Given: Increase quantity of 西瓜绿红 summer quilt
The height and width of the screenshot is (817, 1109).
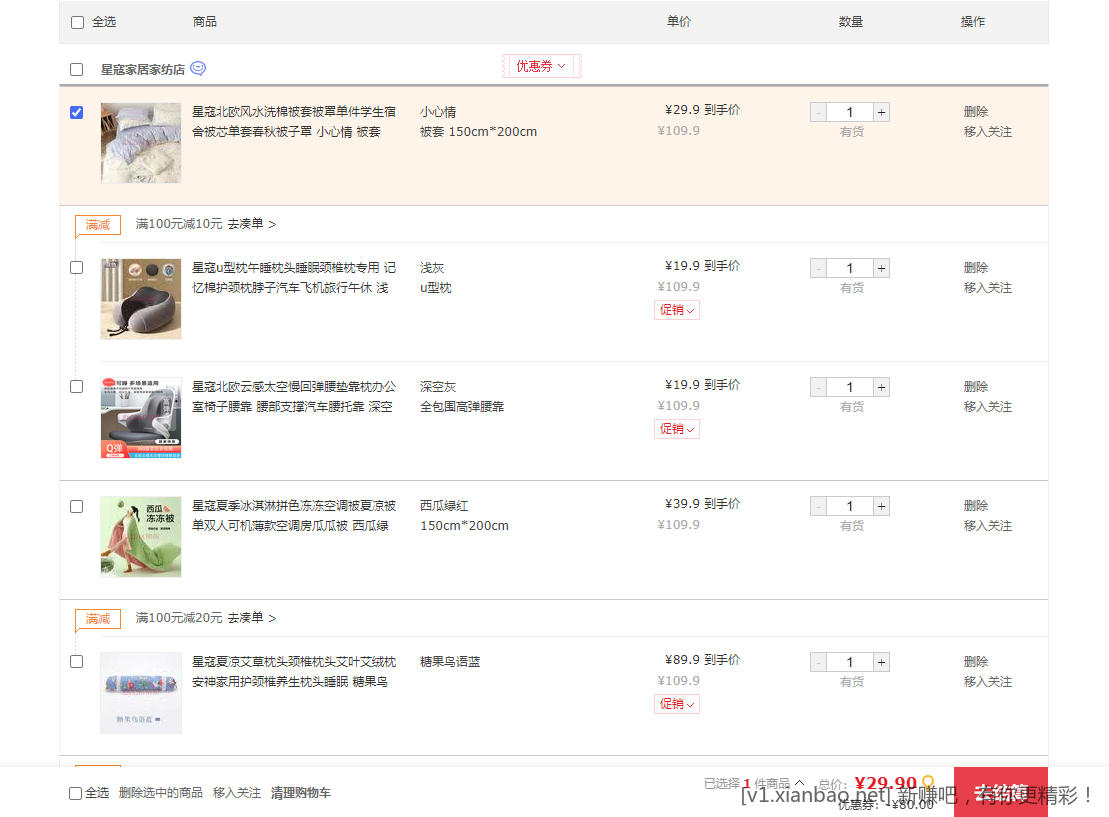Looking at the screenshot, I should (881, 506).
